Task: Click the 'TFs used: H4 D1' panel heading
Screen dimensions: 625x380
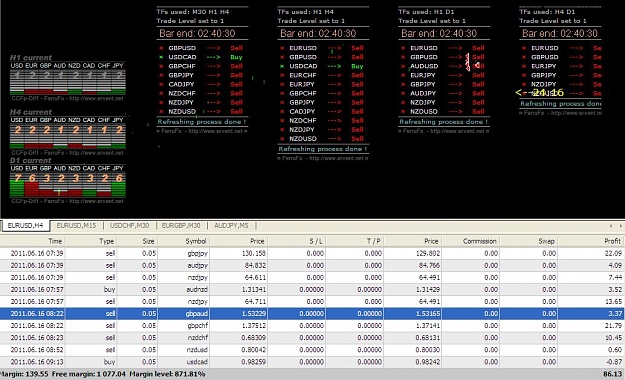Action: [547, 12]
